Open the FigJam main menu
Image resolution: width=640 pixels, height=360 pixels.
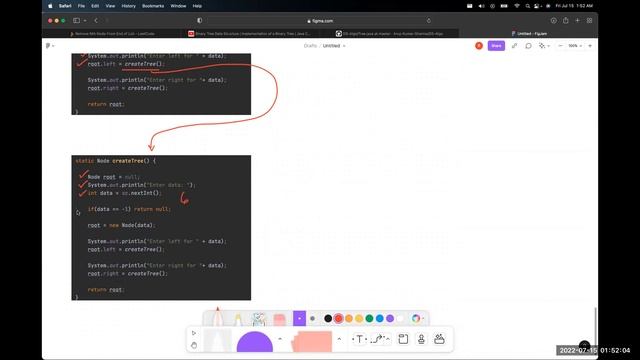(x=50, y=46)
